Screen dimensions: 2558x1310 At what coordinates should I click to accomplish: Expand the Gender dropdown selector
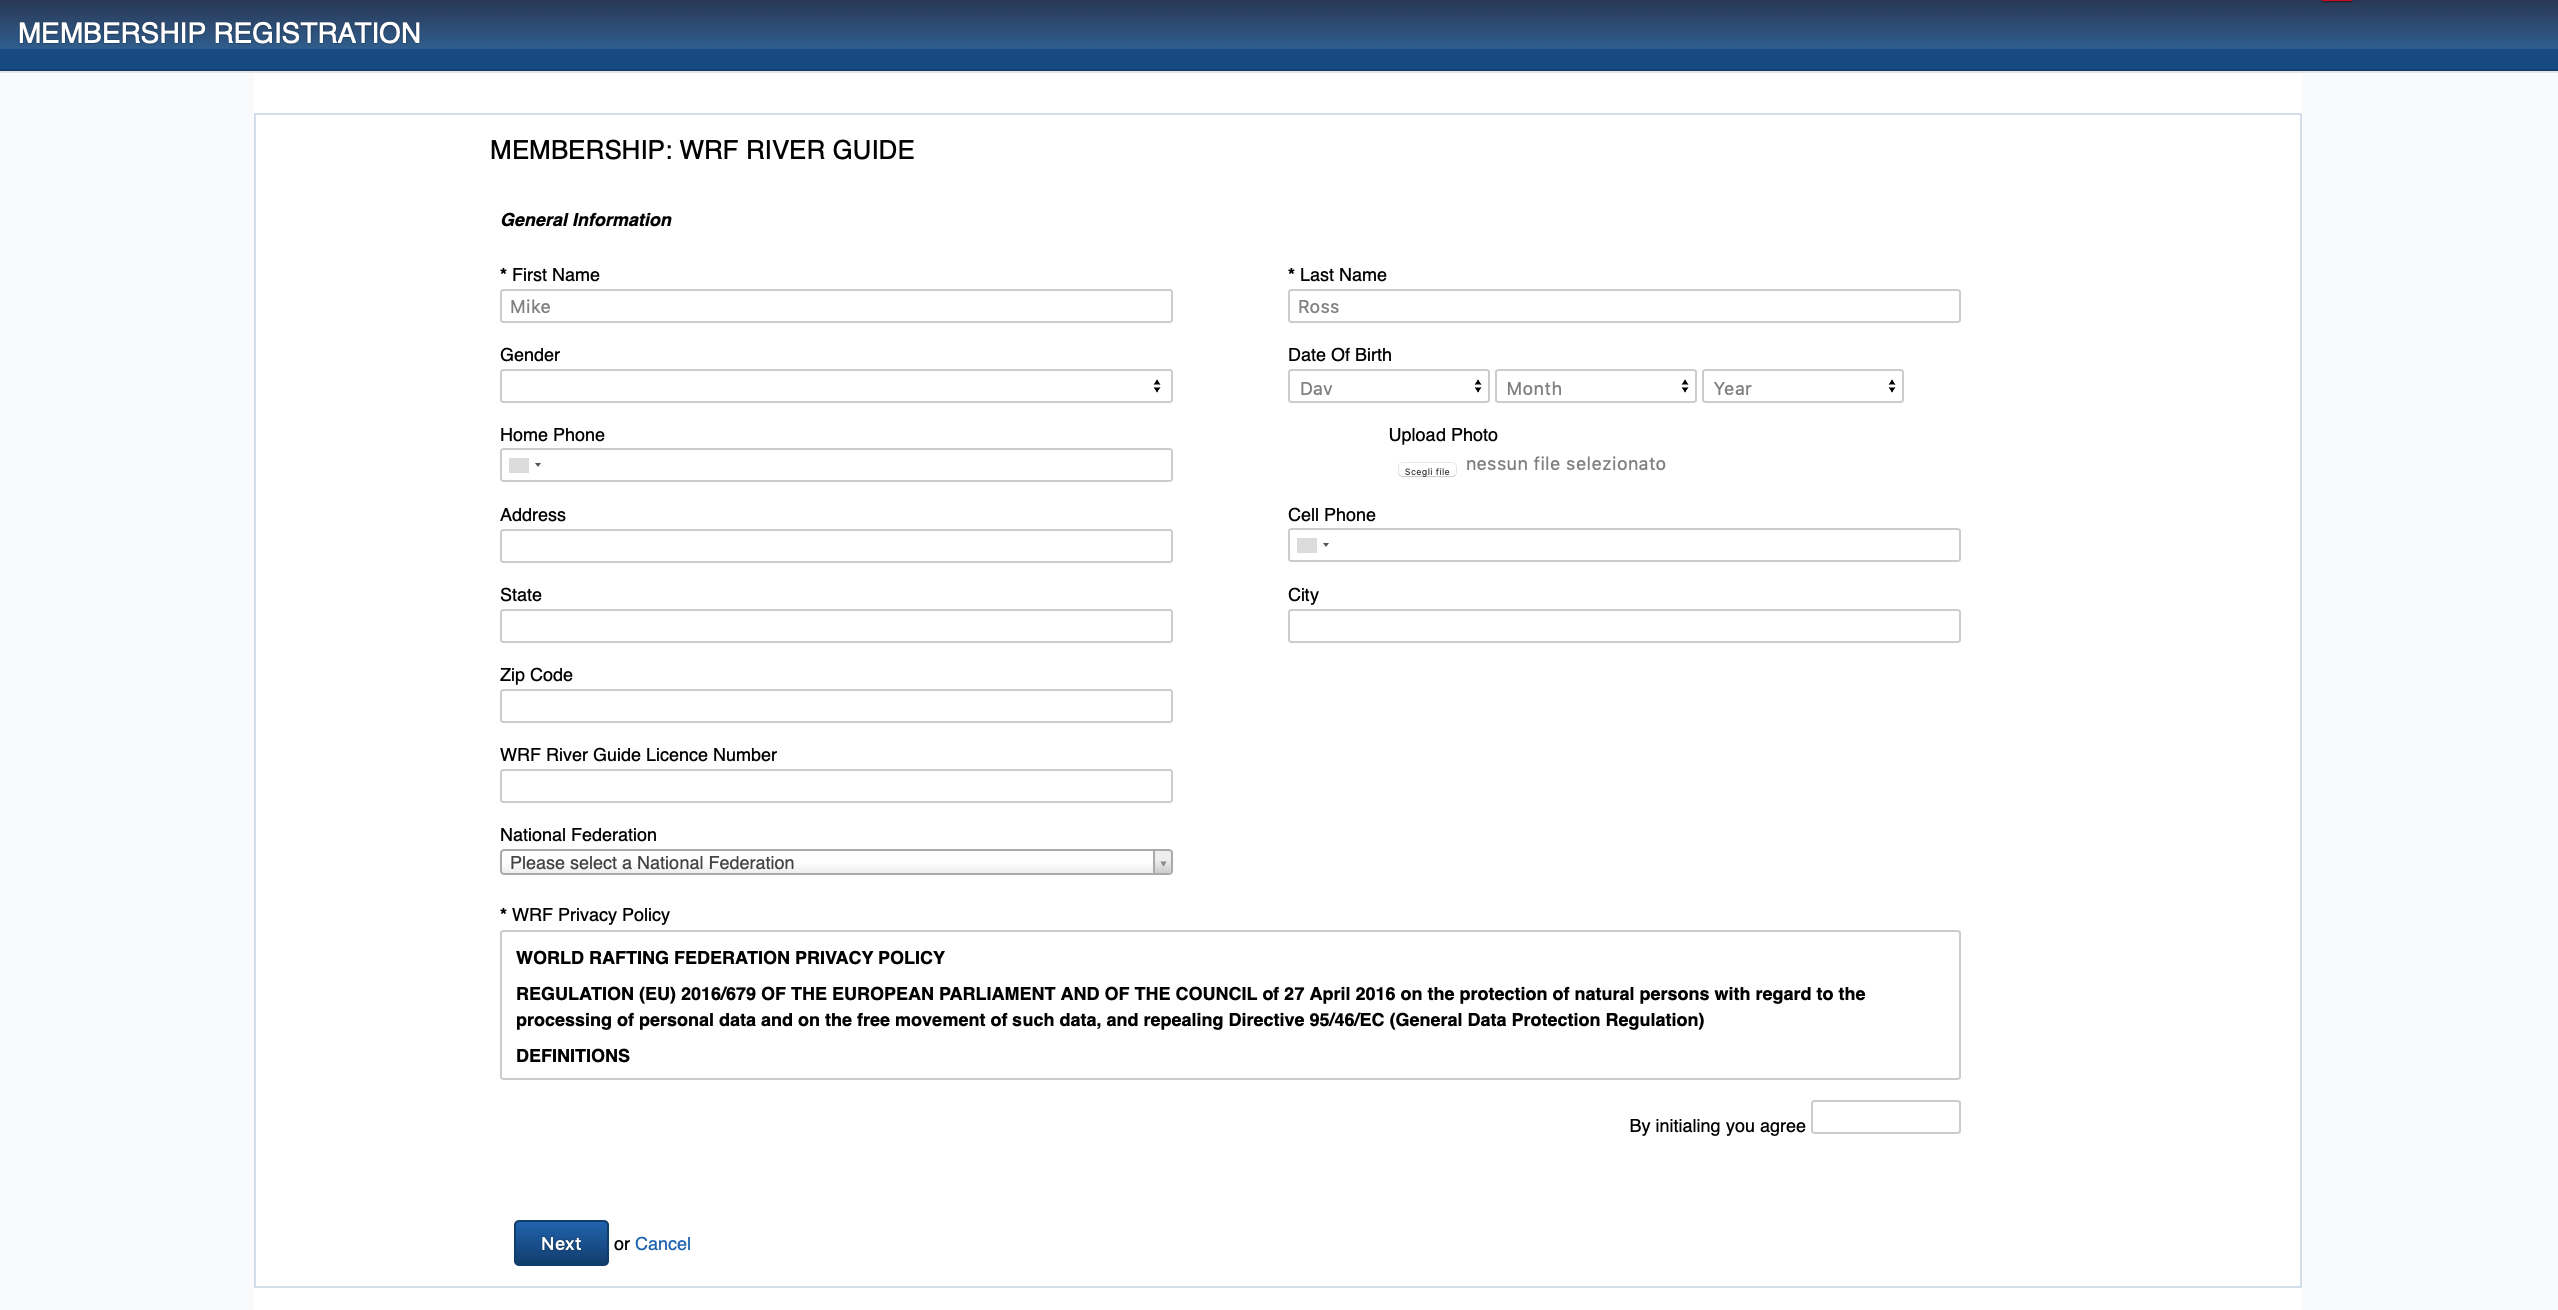point(835,386)
